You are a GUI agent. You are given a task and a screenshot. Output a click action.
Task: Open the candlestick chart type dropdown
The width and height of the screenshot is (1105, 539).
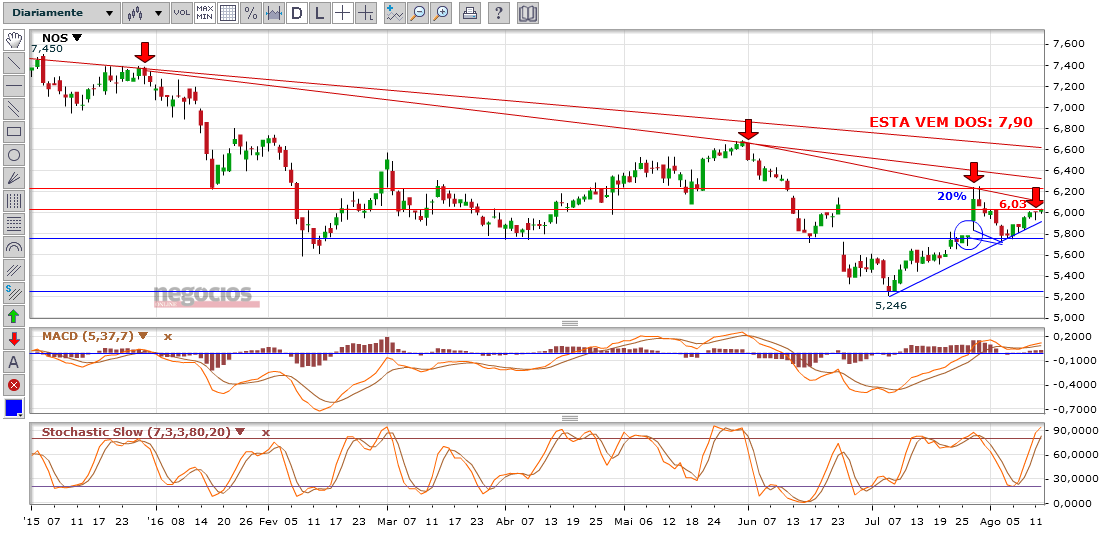tap(146, 13)
